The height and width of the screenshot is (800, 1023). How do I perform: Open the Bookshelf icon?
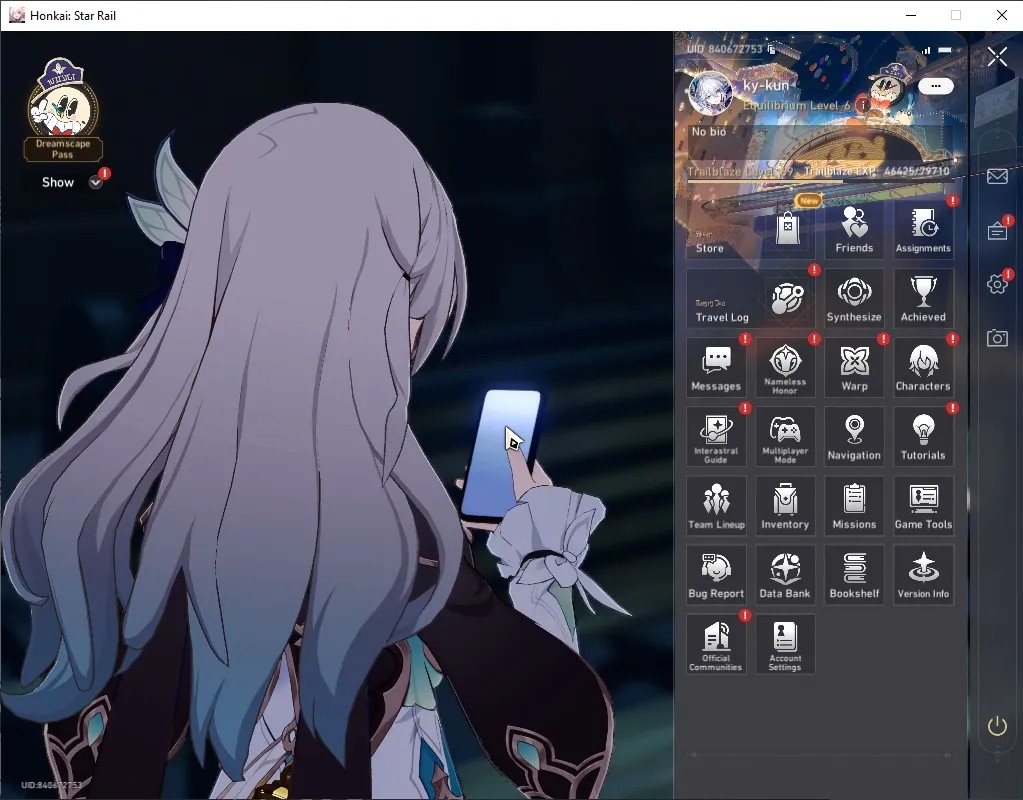[854, 575]
